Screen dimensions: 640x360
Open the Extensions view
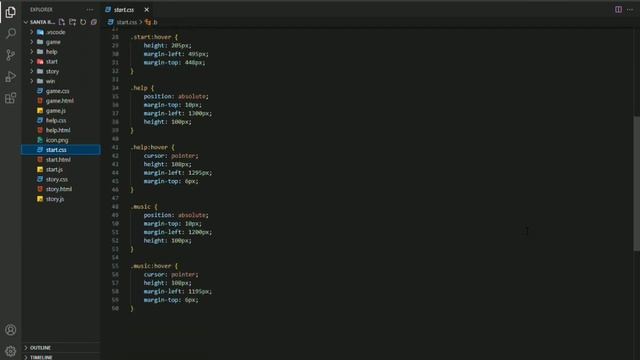pos(11,98)
